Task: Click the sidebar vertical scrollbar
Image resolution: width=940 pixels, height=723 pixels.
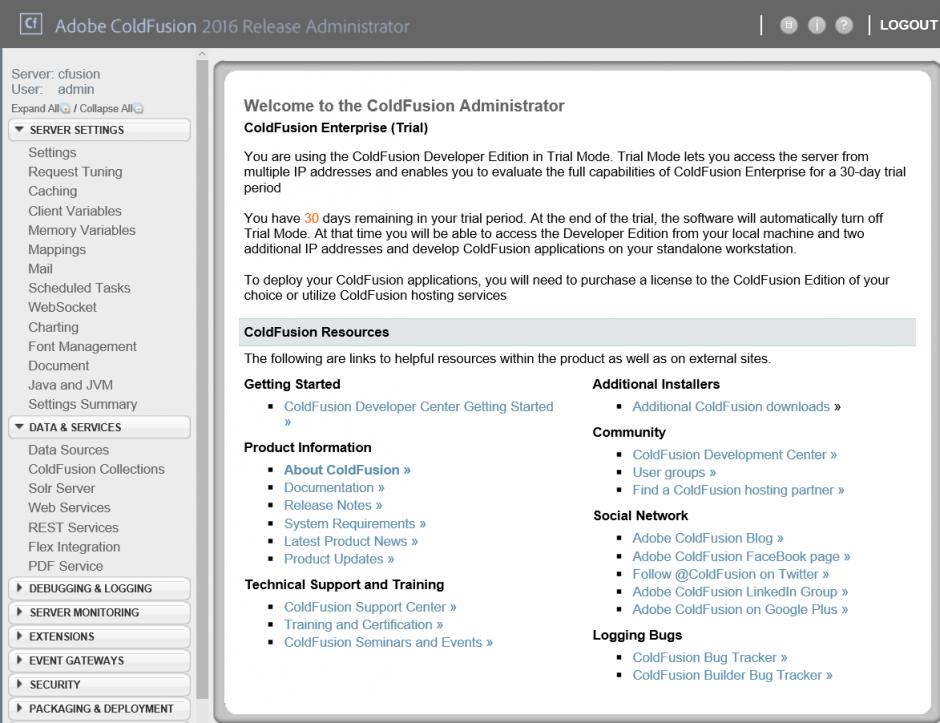Action: pos(202,379)
